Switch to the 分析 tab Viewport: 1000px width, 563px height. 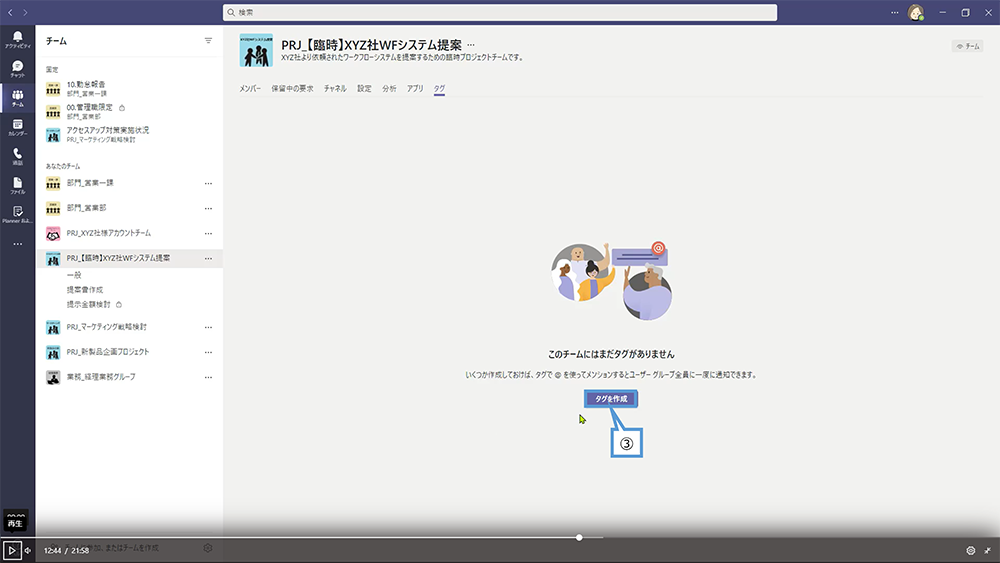coord(389,89)
